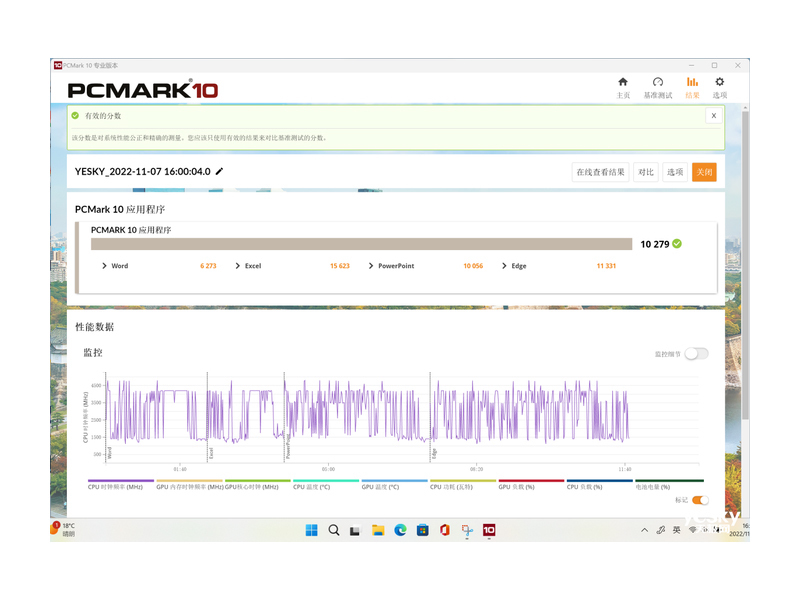Viewport: 800px width, 600px height.
Task: Dismiss the 有效的分数 notification banner
Action: pyautogui.click(x=714, y=116)
